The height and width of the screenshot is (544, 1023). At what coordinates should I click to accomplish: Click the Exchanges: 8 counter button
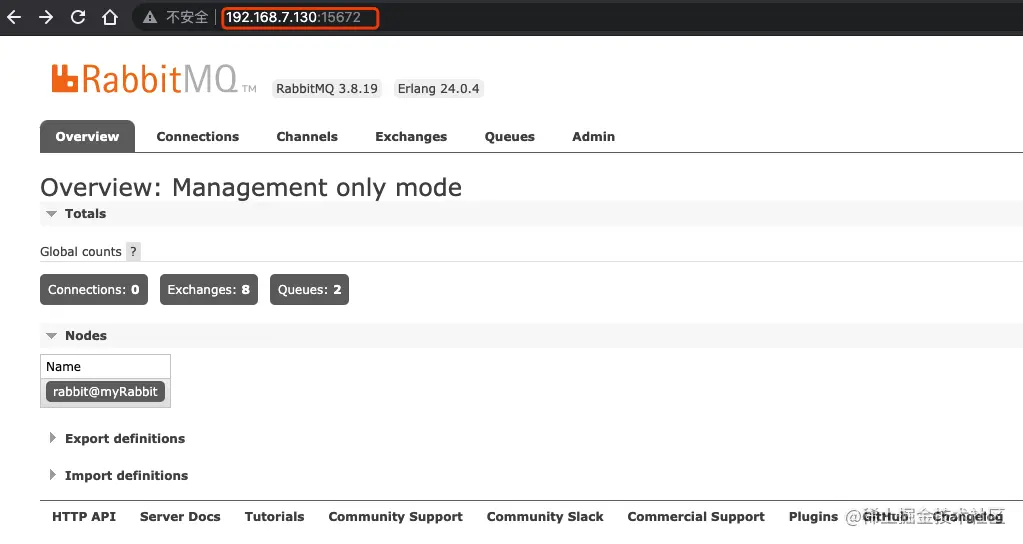[209, 290]
